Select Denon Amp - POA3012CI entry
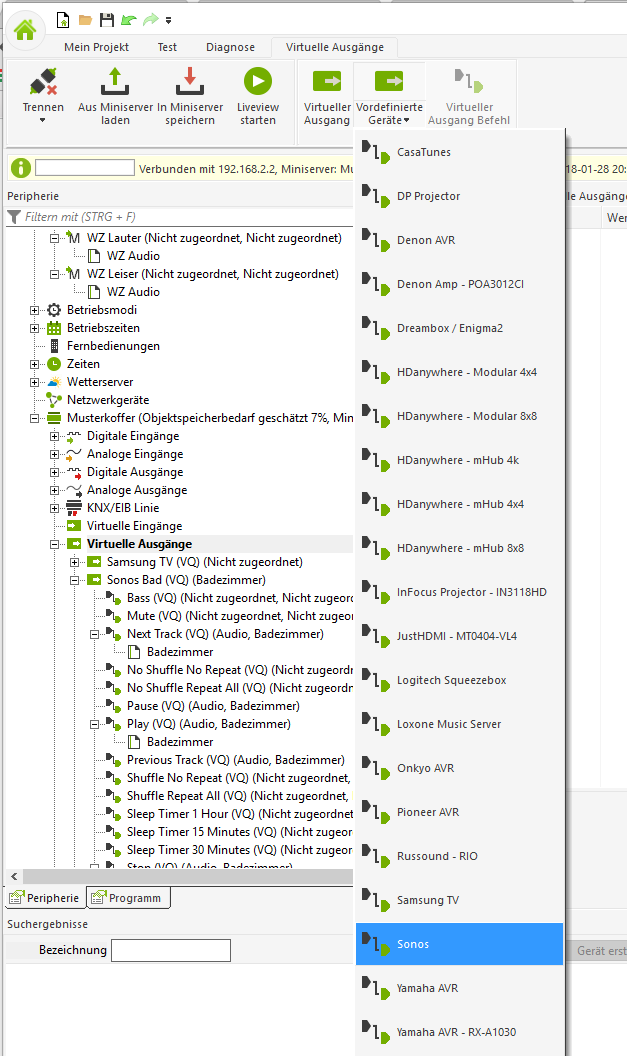The width and height of the screenshot is (627, 1056). coord(459,284)
